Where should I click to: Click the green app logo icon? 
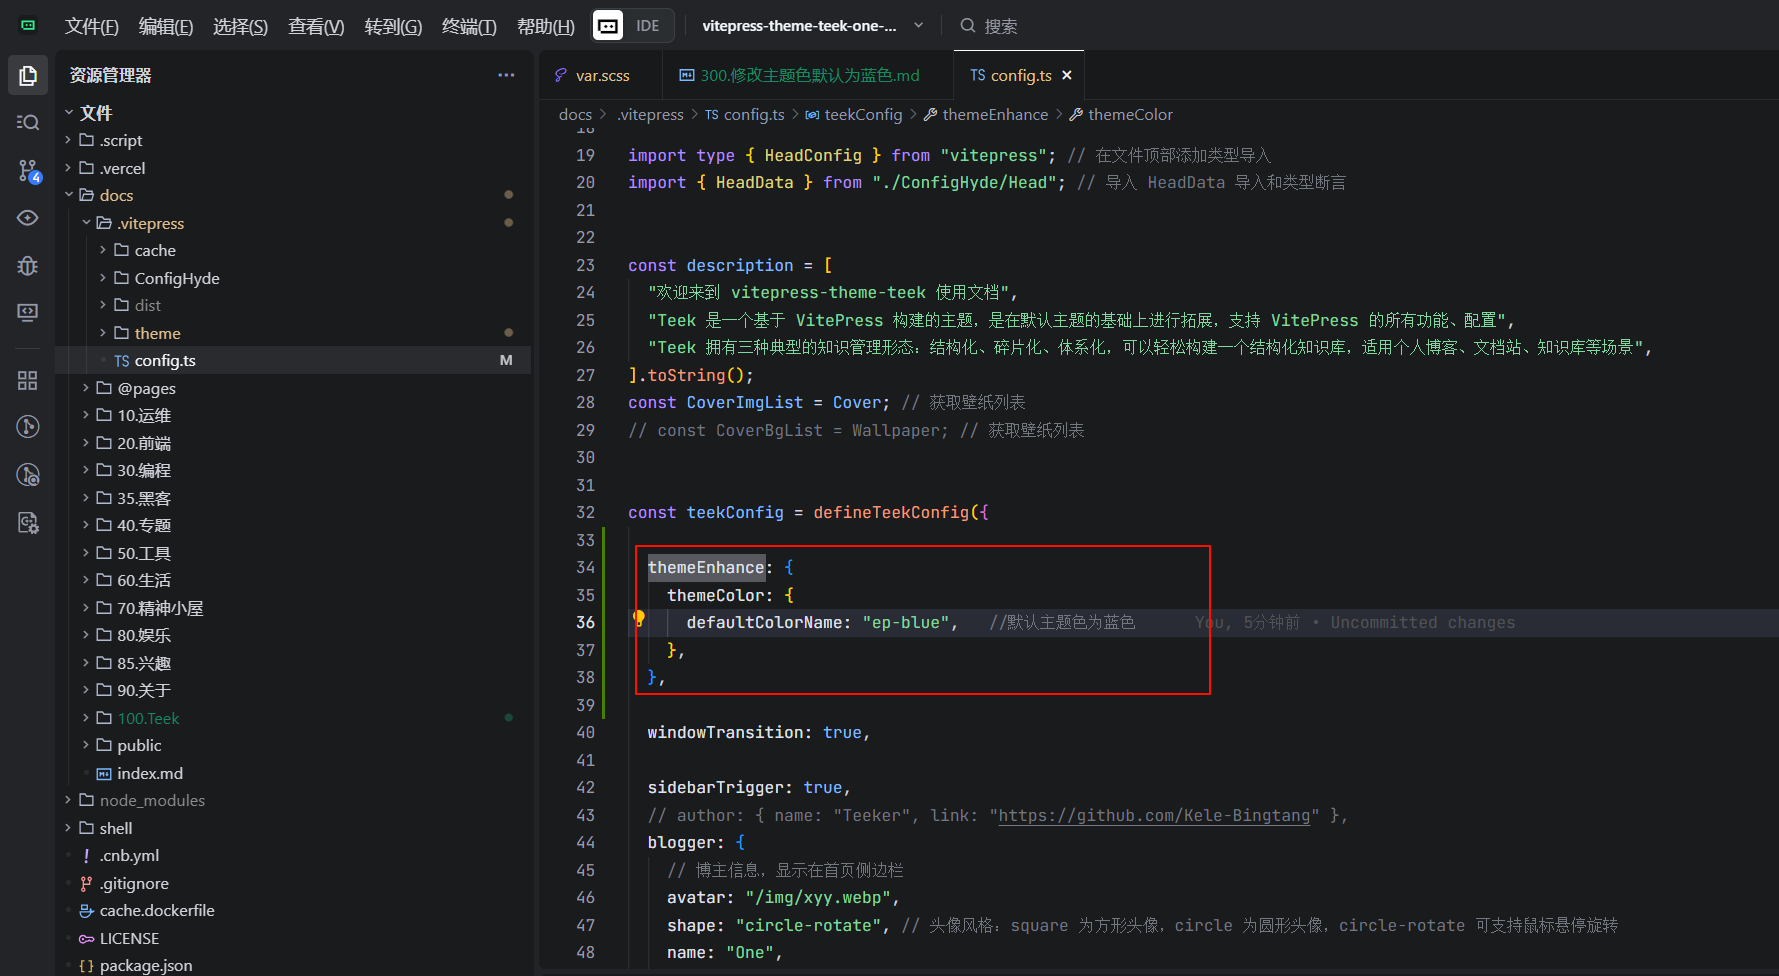(x=28, y=25)
